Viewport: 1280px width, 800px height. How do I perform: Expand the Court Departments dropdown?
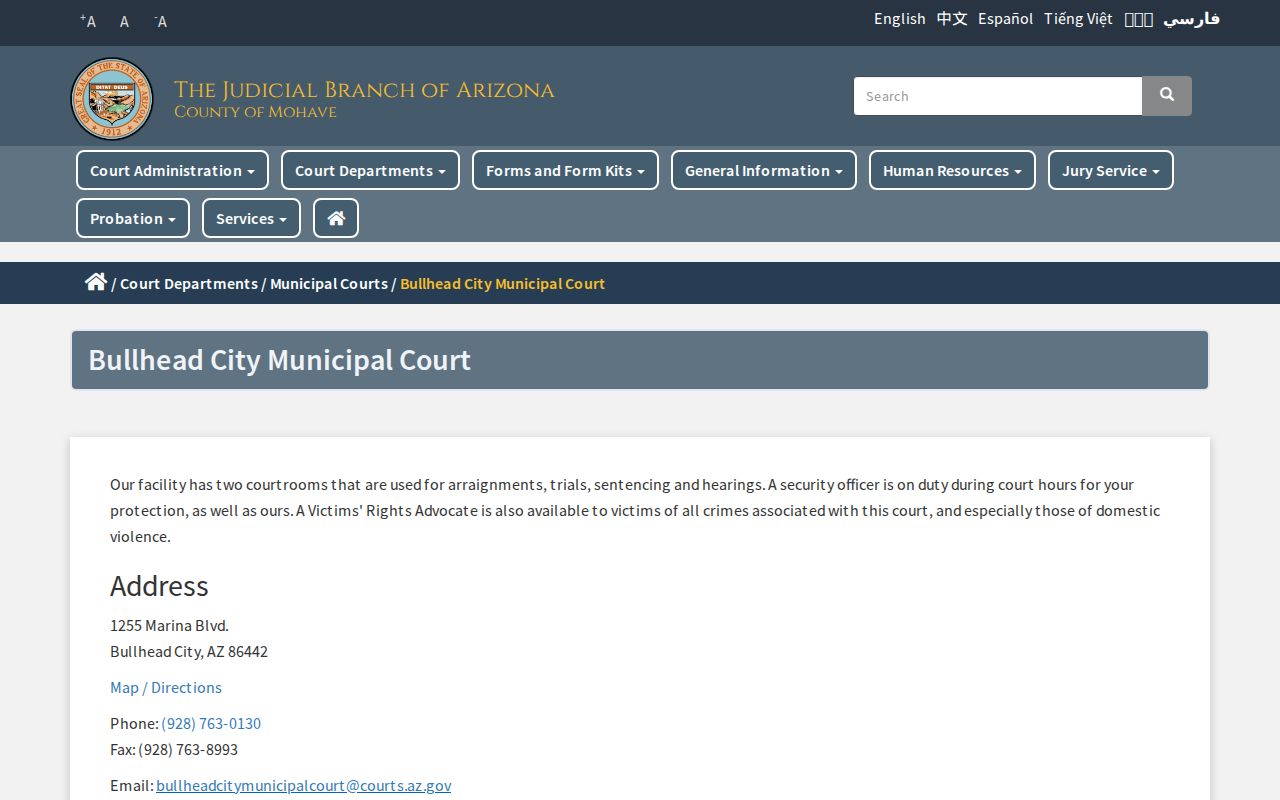(370, 170)
